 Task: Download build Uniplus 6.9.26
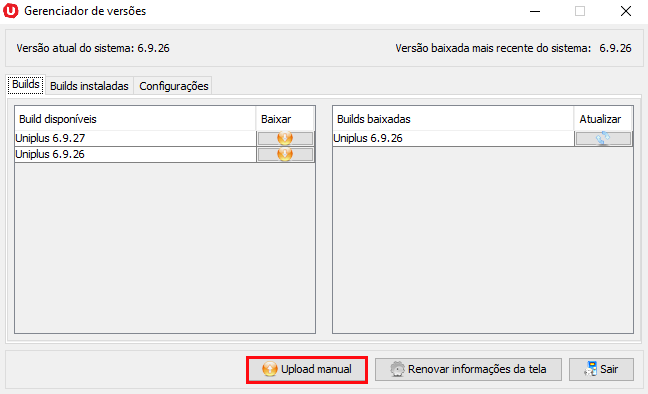(285, 154)
